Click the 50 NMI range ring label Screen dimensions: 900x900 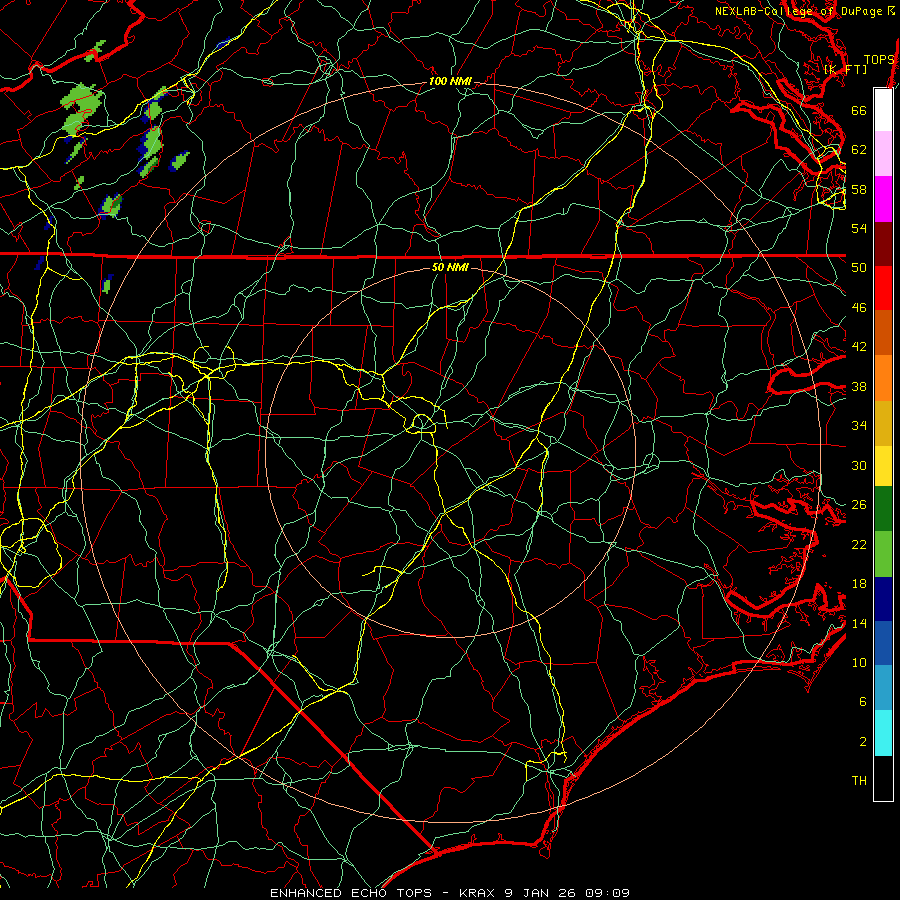click(450, 267)
